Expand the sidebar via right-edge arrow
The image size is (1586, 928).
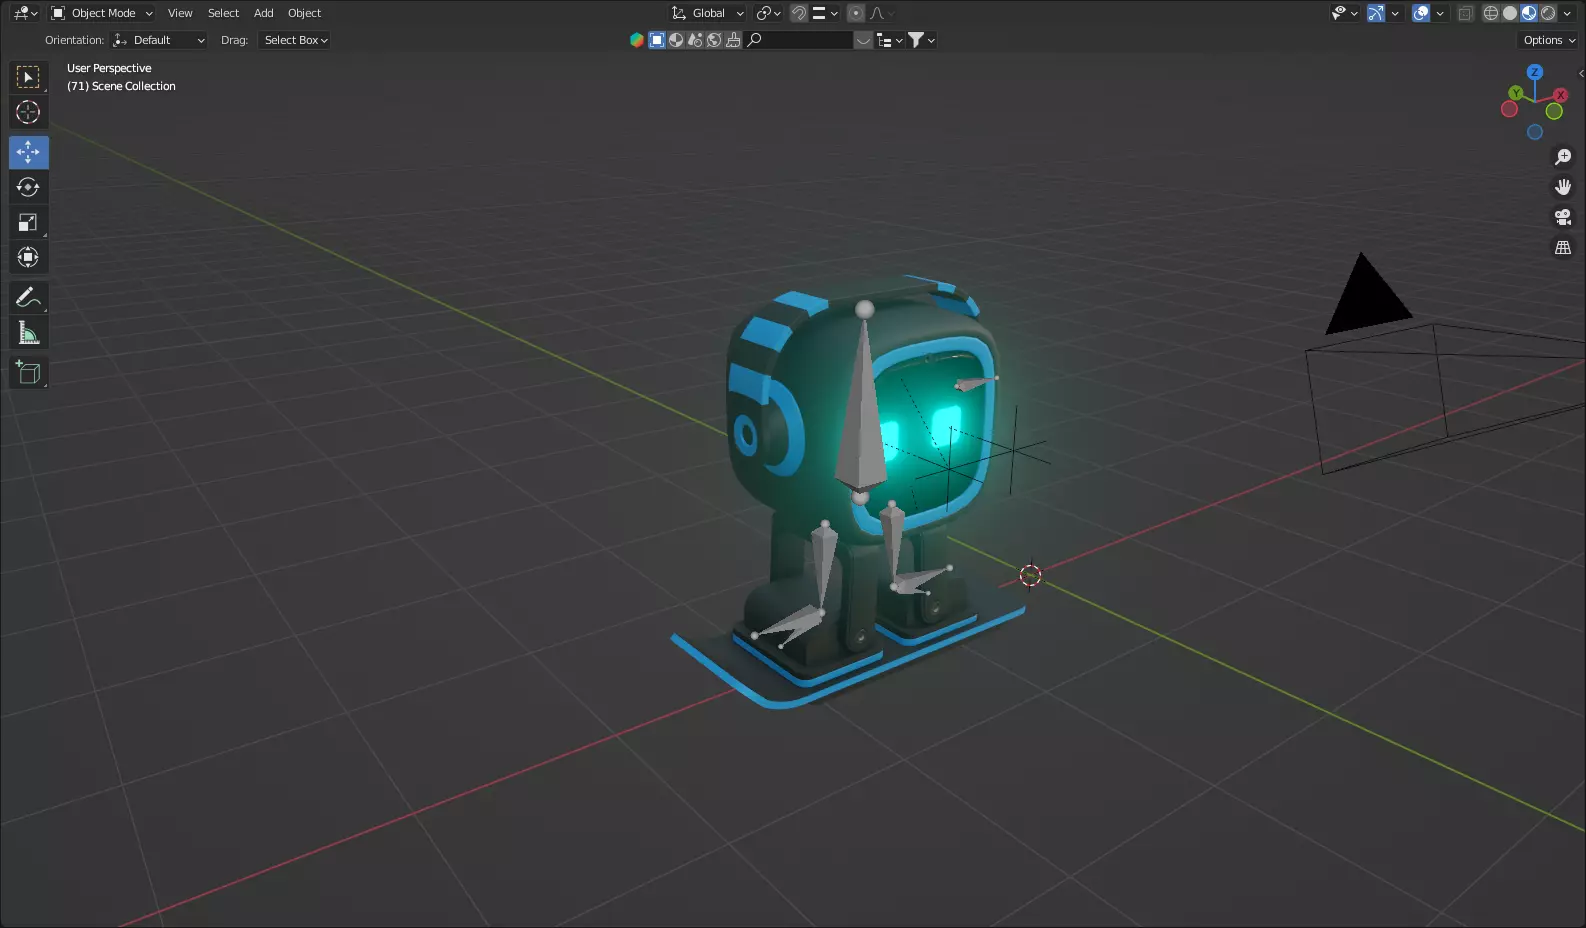(1580, 73)
